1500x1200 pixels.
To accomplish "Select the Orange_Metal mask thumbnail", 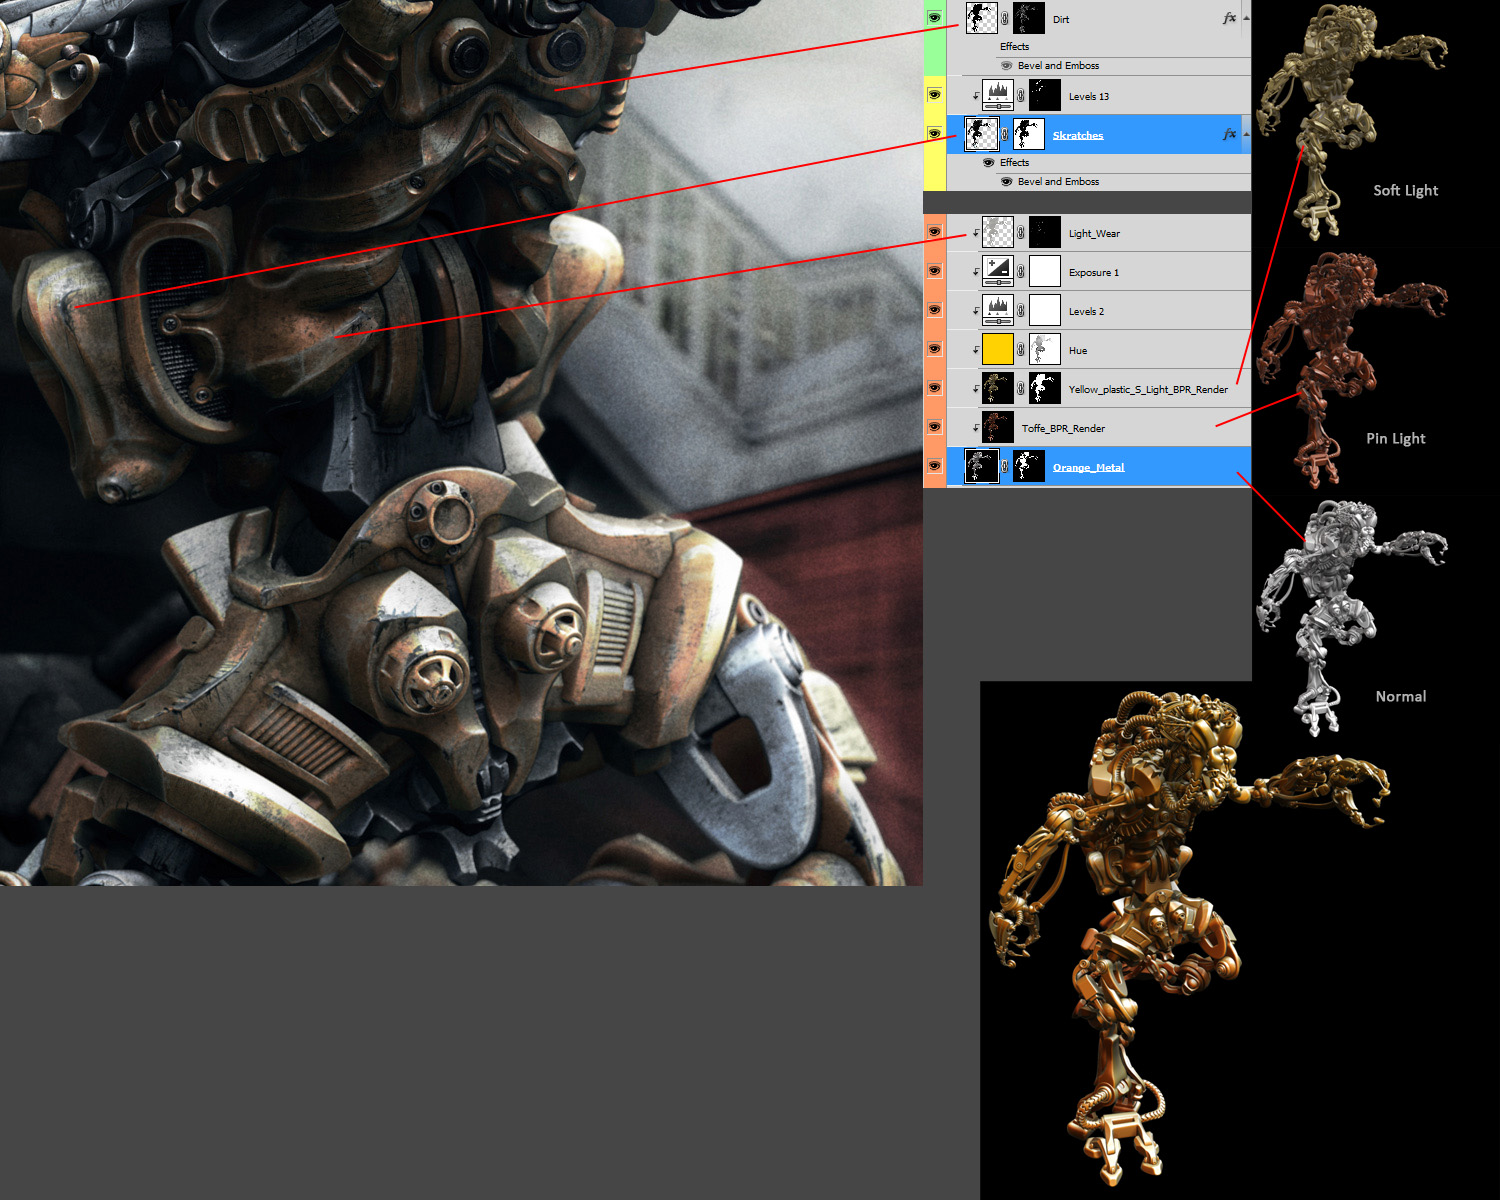I will [x=1029, y=466].
